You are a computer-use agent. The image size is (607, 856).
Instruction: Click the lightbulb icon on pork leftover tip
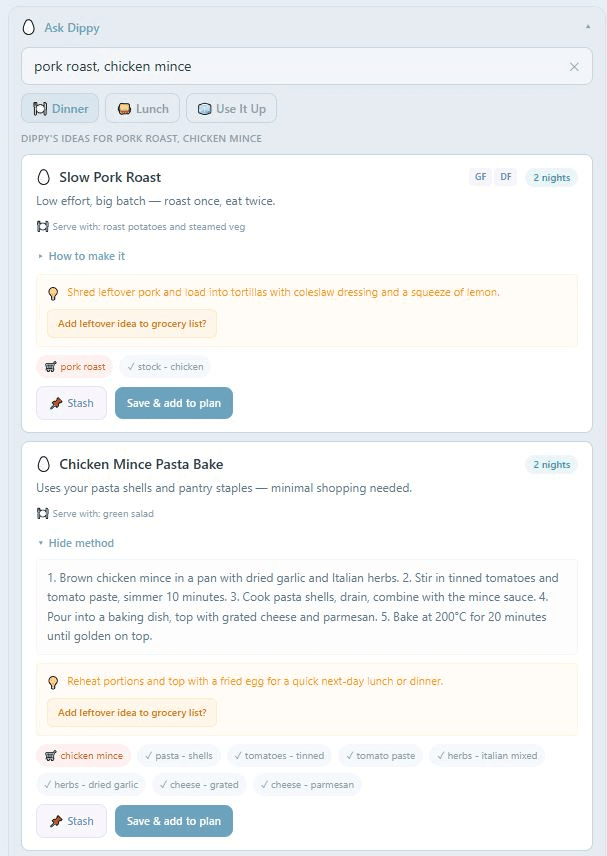tap(53, 293)
